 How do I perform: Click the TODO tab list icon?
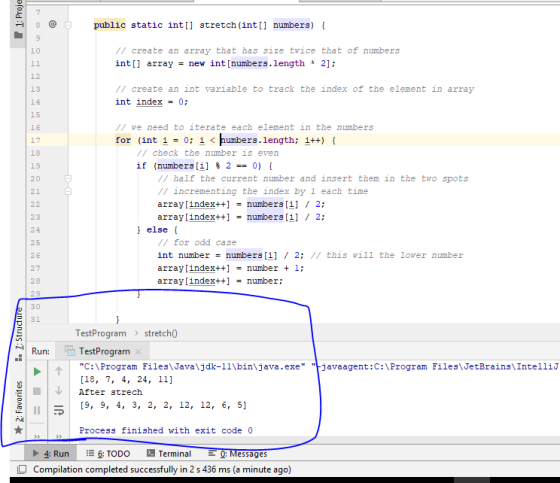click(90, 453)
